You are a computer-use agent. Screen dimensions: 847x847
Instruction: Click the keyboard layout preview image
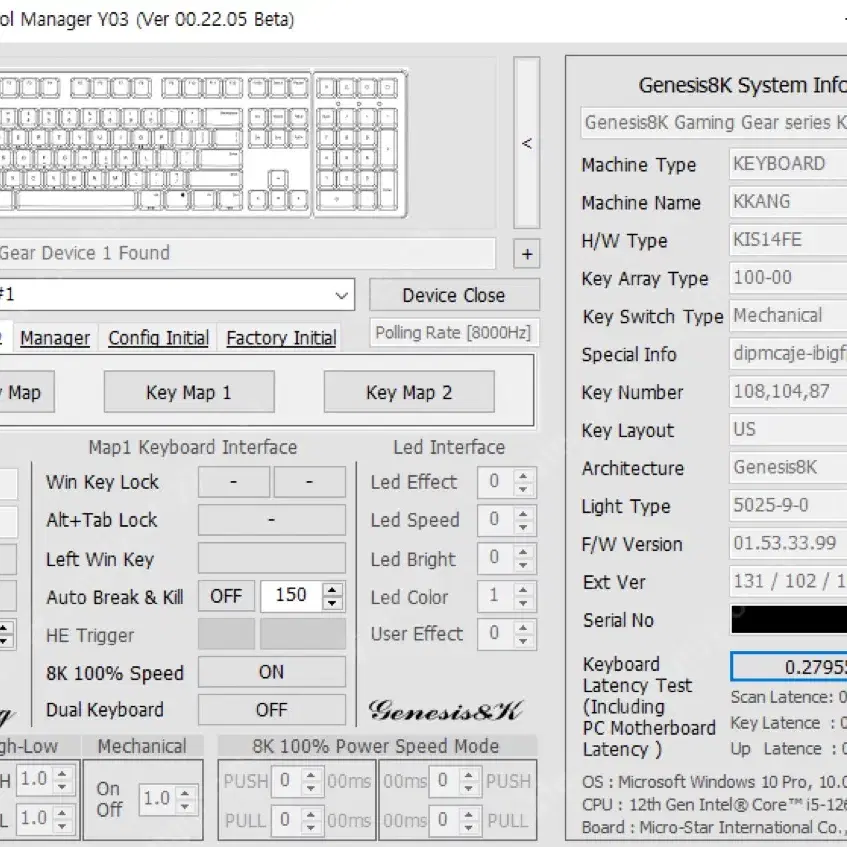tap(203, 144)
